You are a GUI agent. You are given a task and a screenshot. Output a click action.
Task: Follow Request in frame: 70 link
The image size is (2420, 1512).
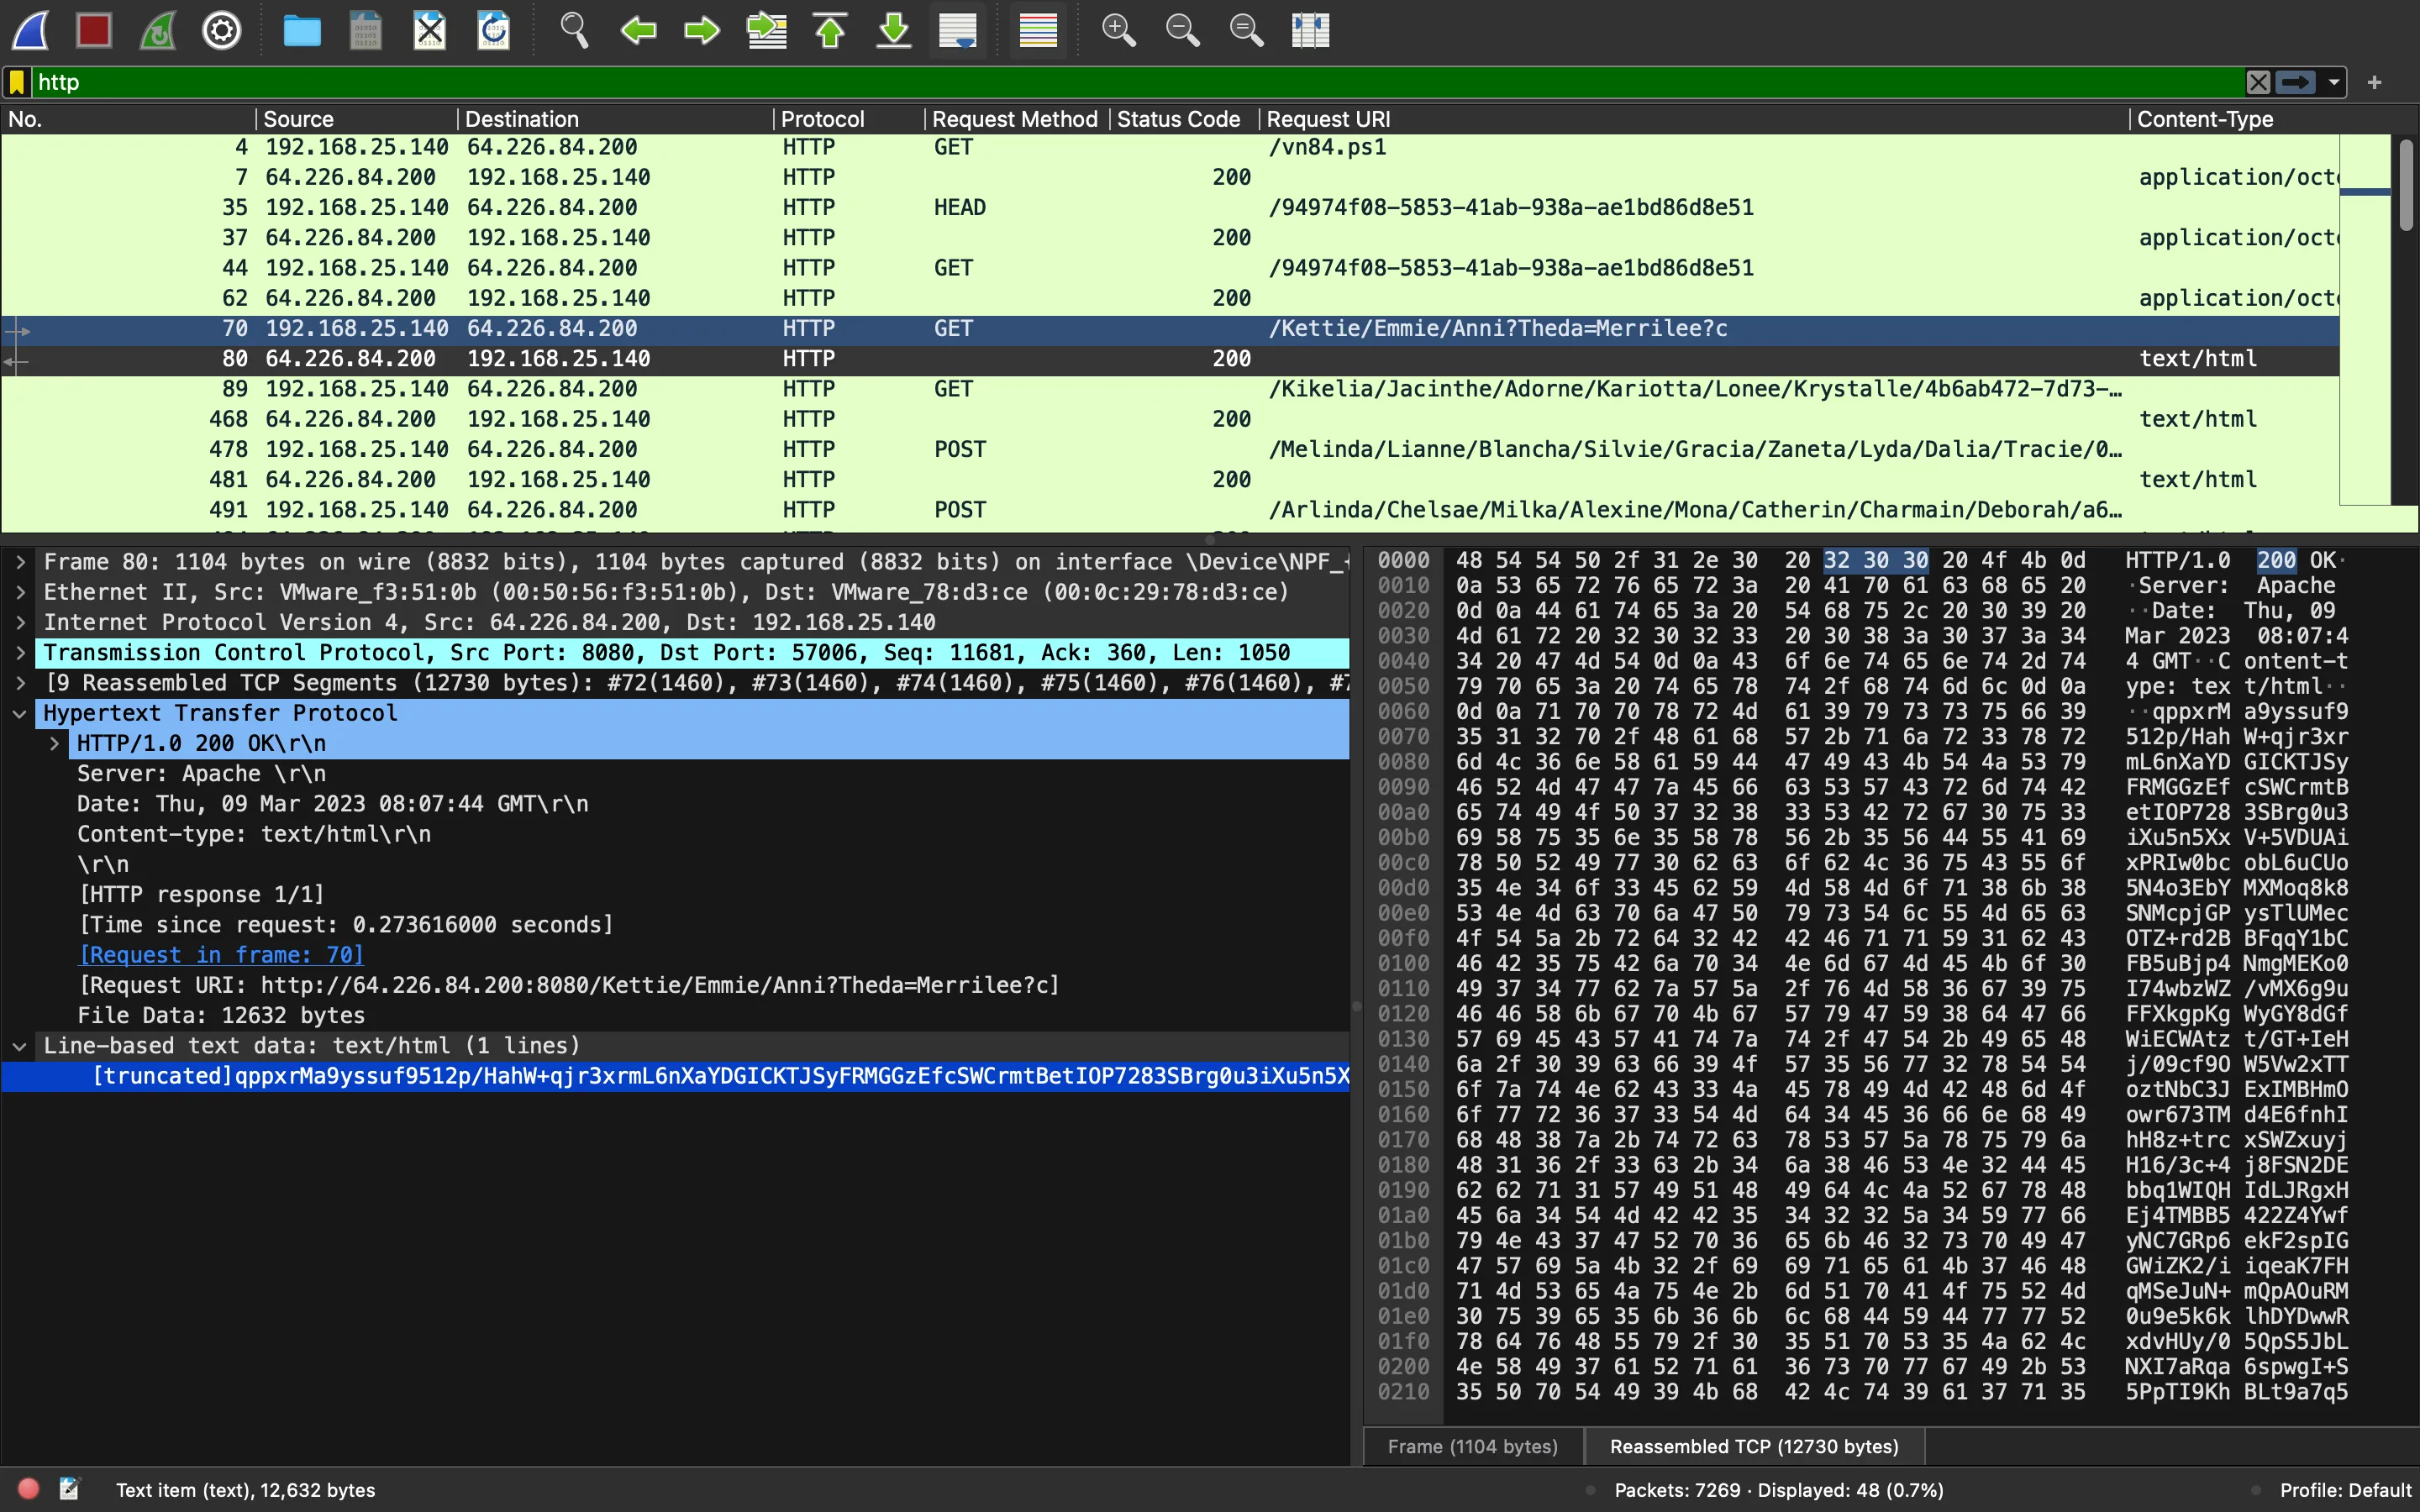(221, 955)
